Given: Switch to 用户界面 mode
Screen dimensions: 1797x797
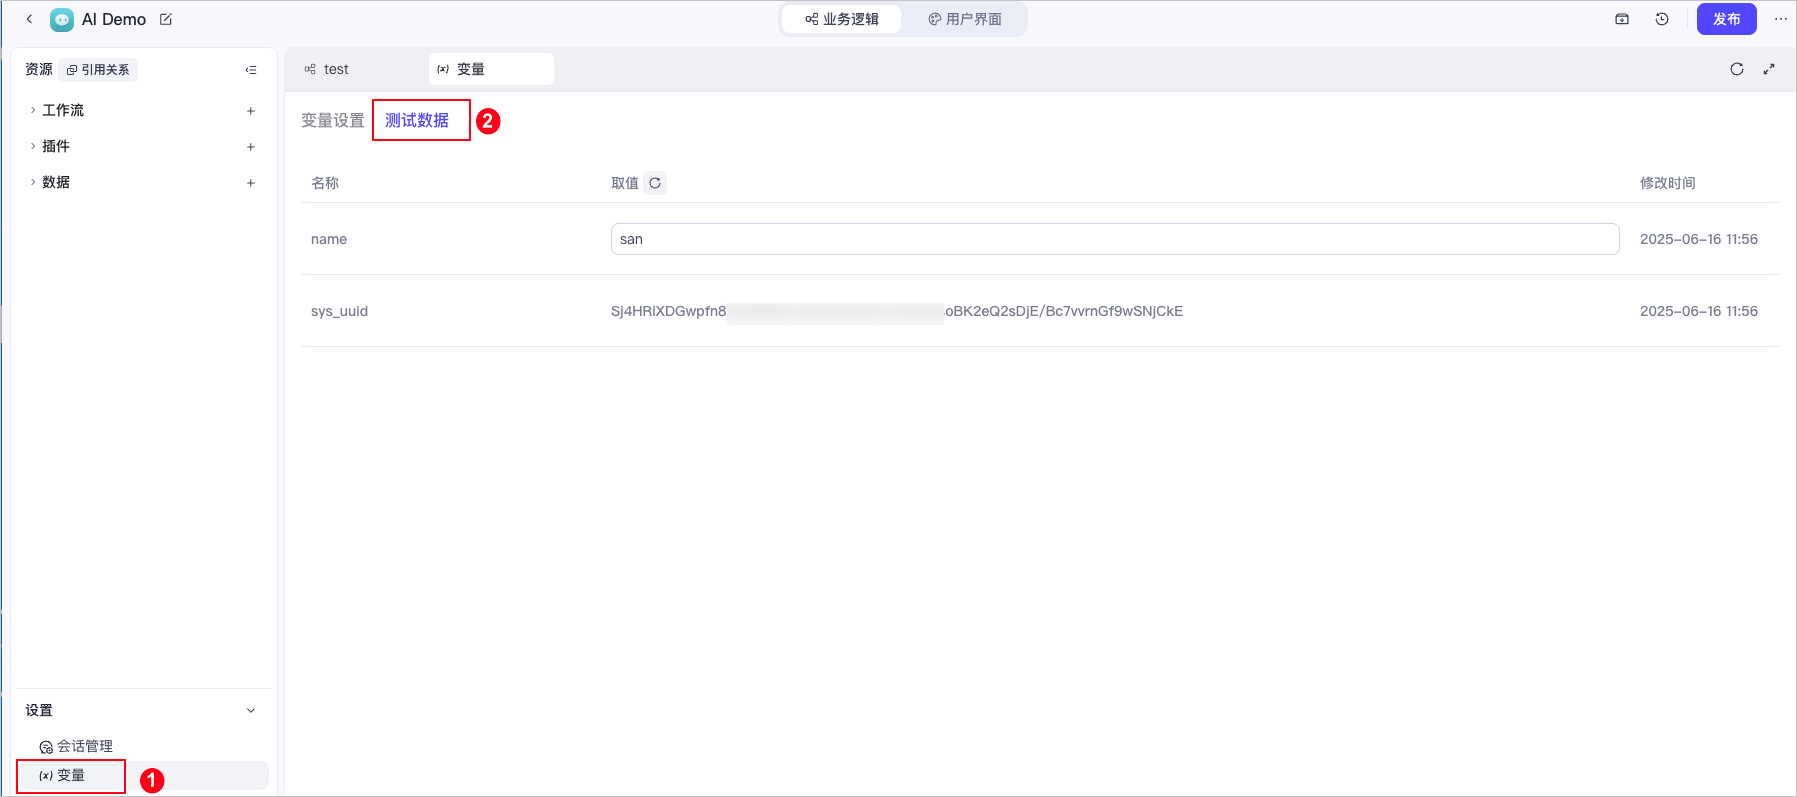Looking at the screenshot, I should coord(965,19).
